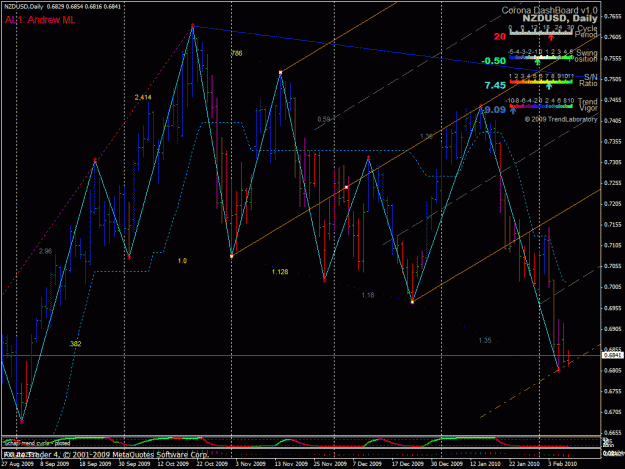Click the Cycle Period value 20
This screenshot has height=469, width=625.
tap(500, 37)
